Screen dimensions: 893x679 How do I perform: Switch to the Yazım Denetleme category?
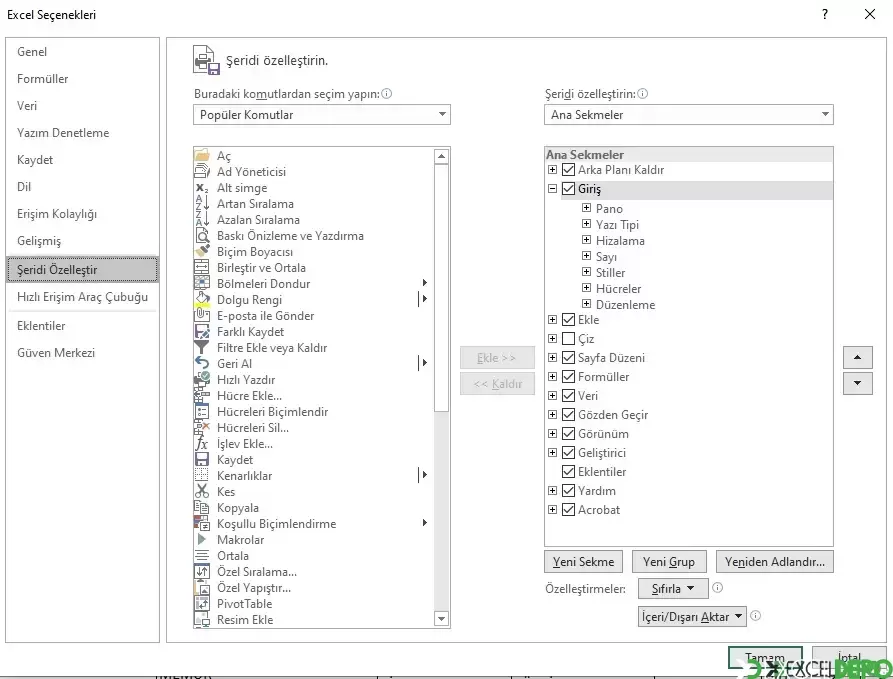point(83,133)
